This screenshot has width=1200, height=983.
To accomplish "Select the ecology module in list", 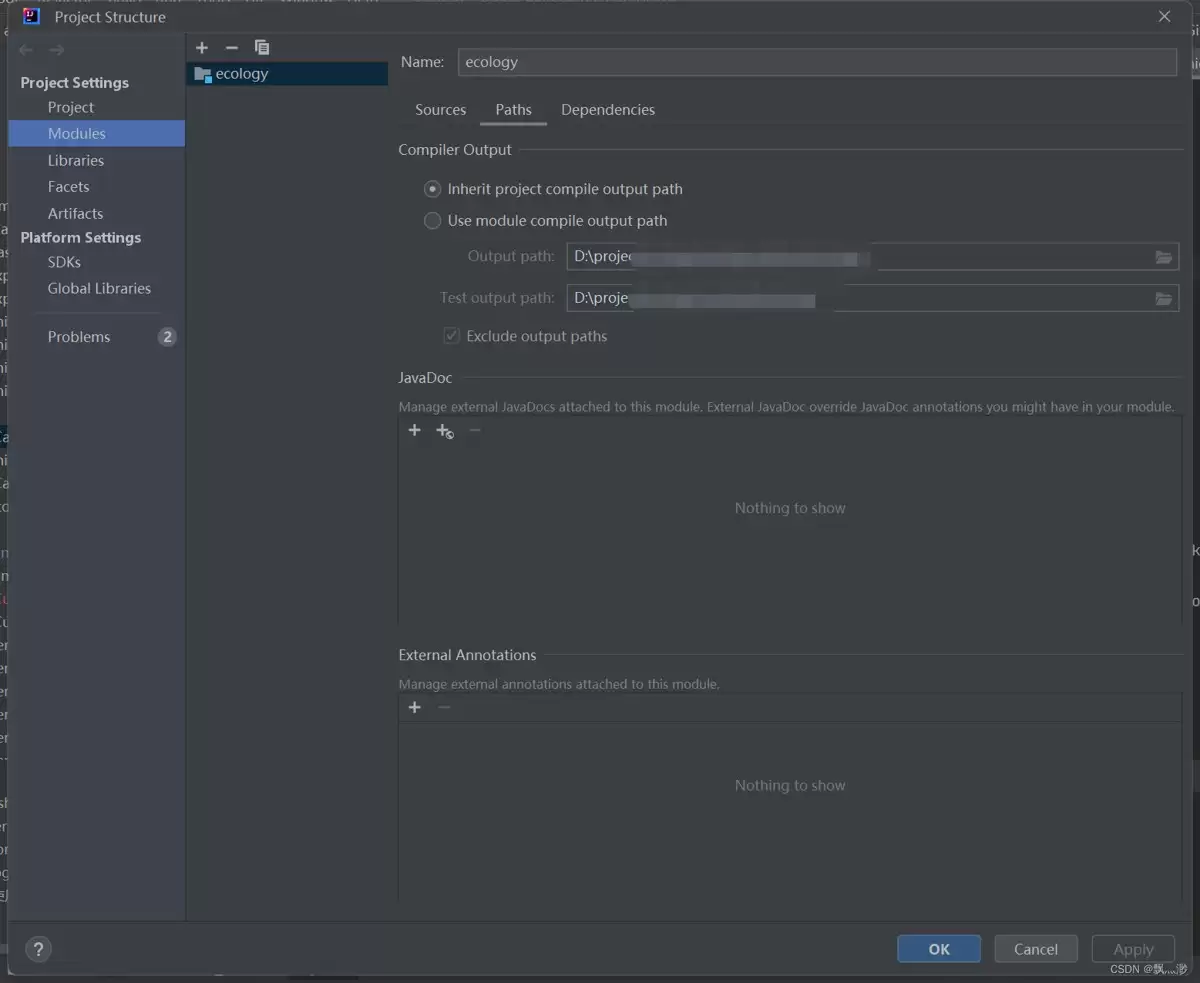I will pyautogui.click(x=287, y=74).
